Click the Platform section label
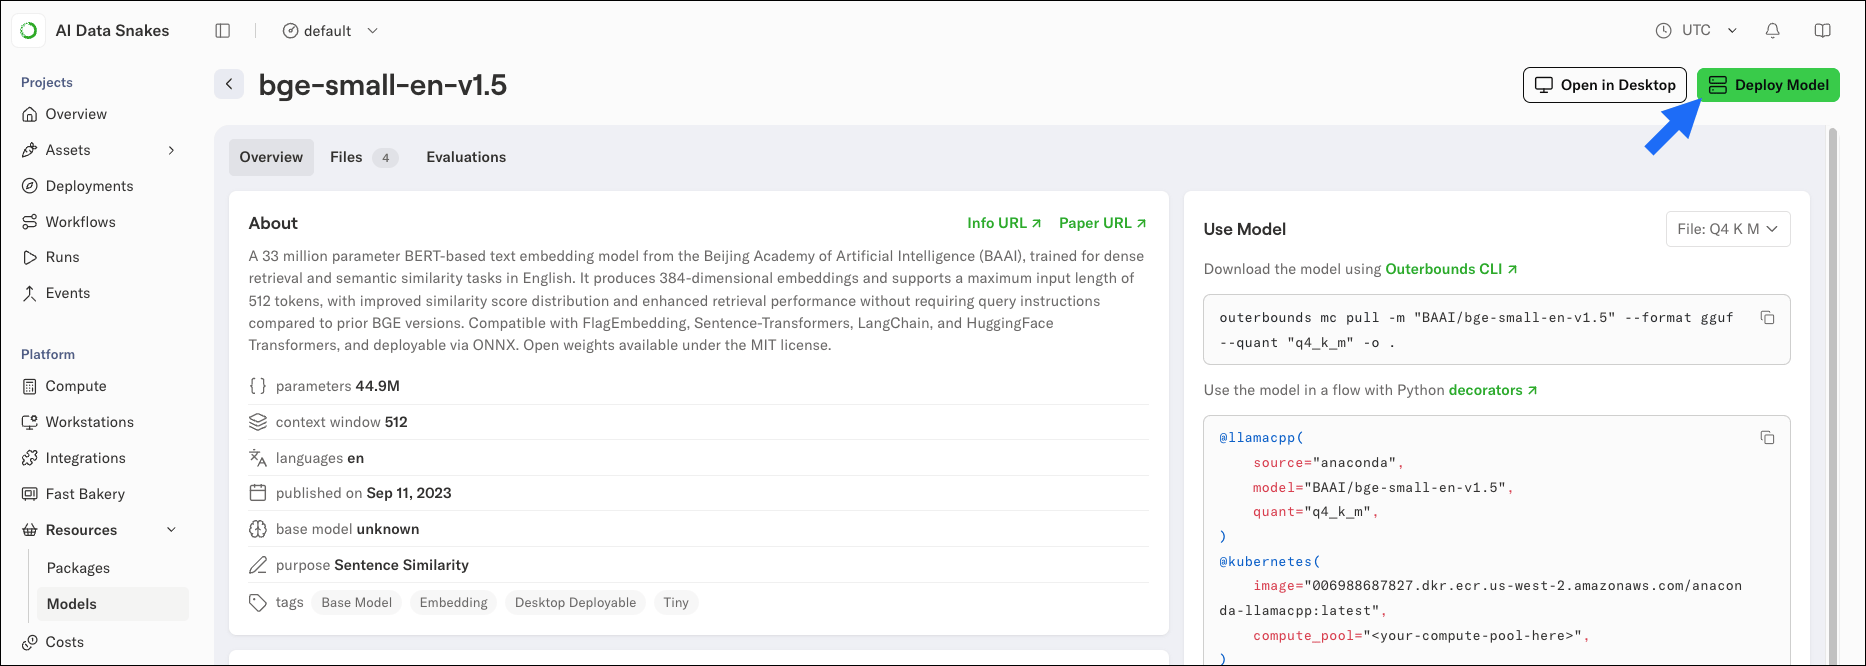This screenshot has width=1866, height=666. pos(48,354)
